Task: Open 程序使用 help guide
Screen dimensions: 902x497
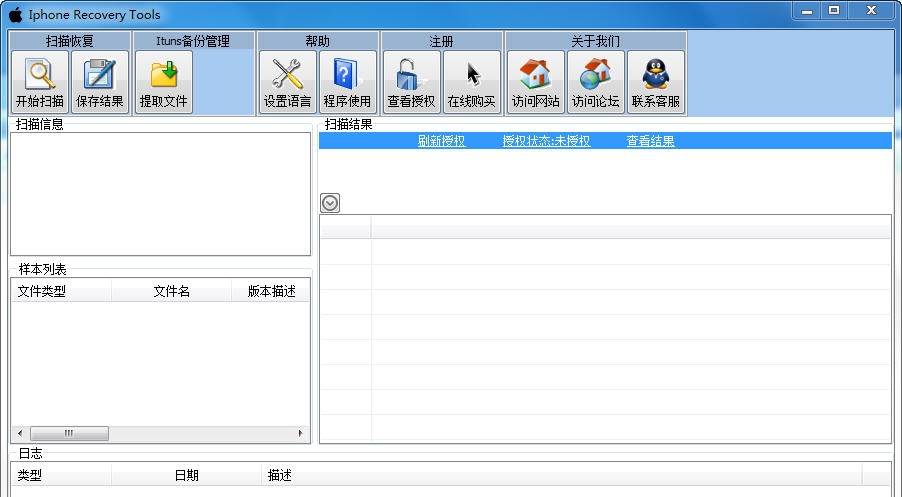Action: pos(347,82)
